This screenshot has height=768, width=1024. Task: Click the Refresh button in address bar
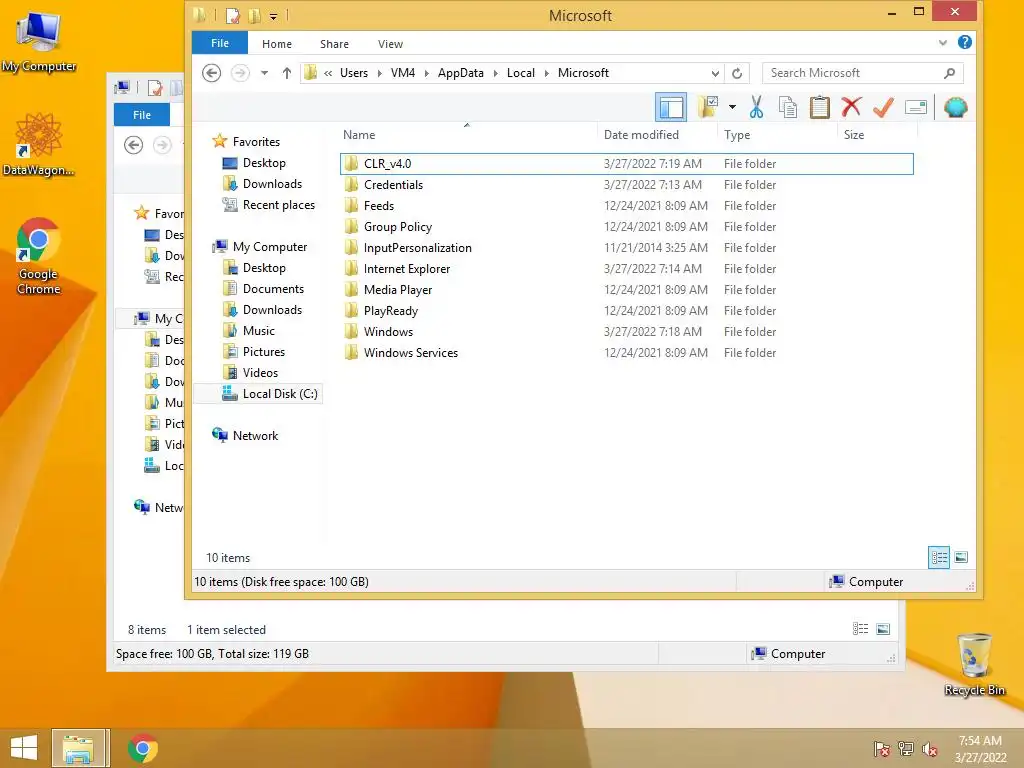point(737,73)
